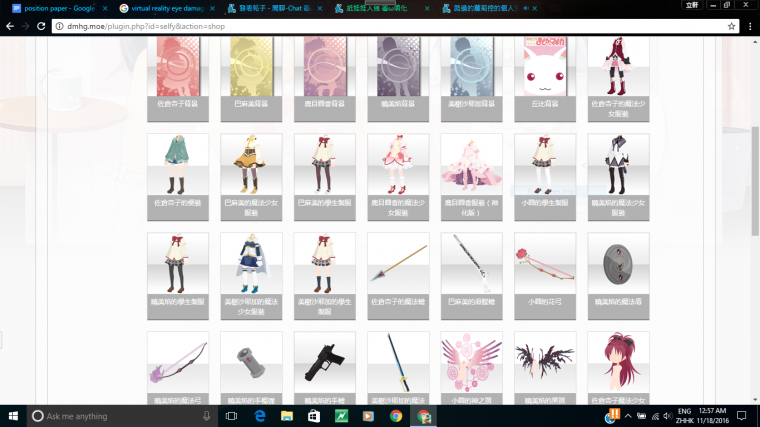Select the green hoodie casual outfit
Image resolution: width=760 pixels, height=427 pixels.
(178, 177)
